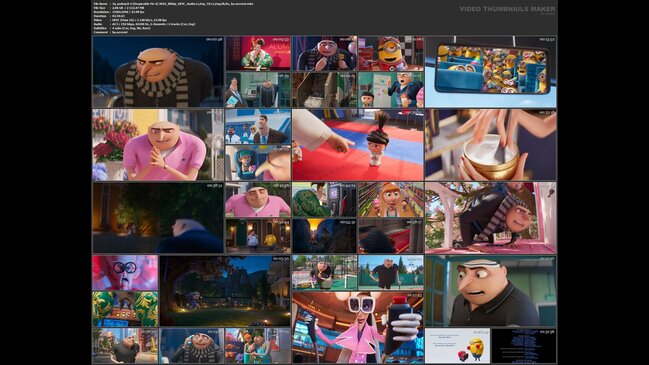Open thumbnail of Lucy and Gru holding baby

[258, 346]
